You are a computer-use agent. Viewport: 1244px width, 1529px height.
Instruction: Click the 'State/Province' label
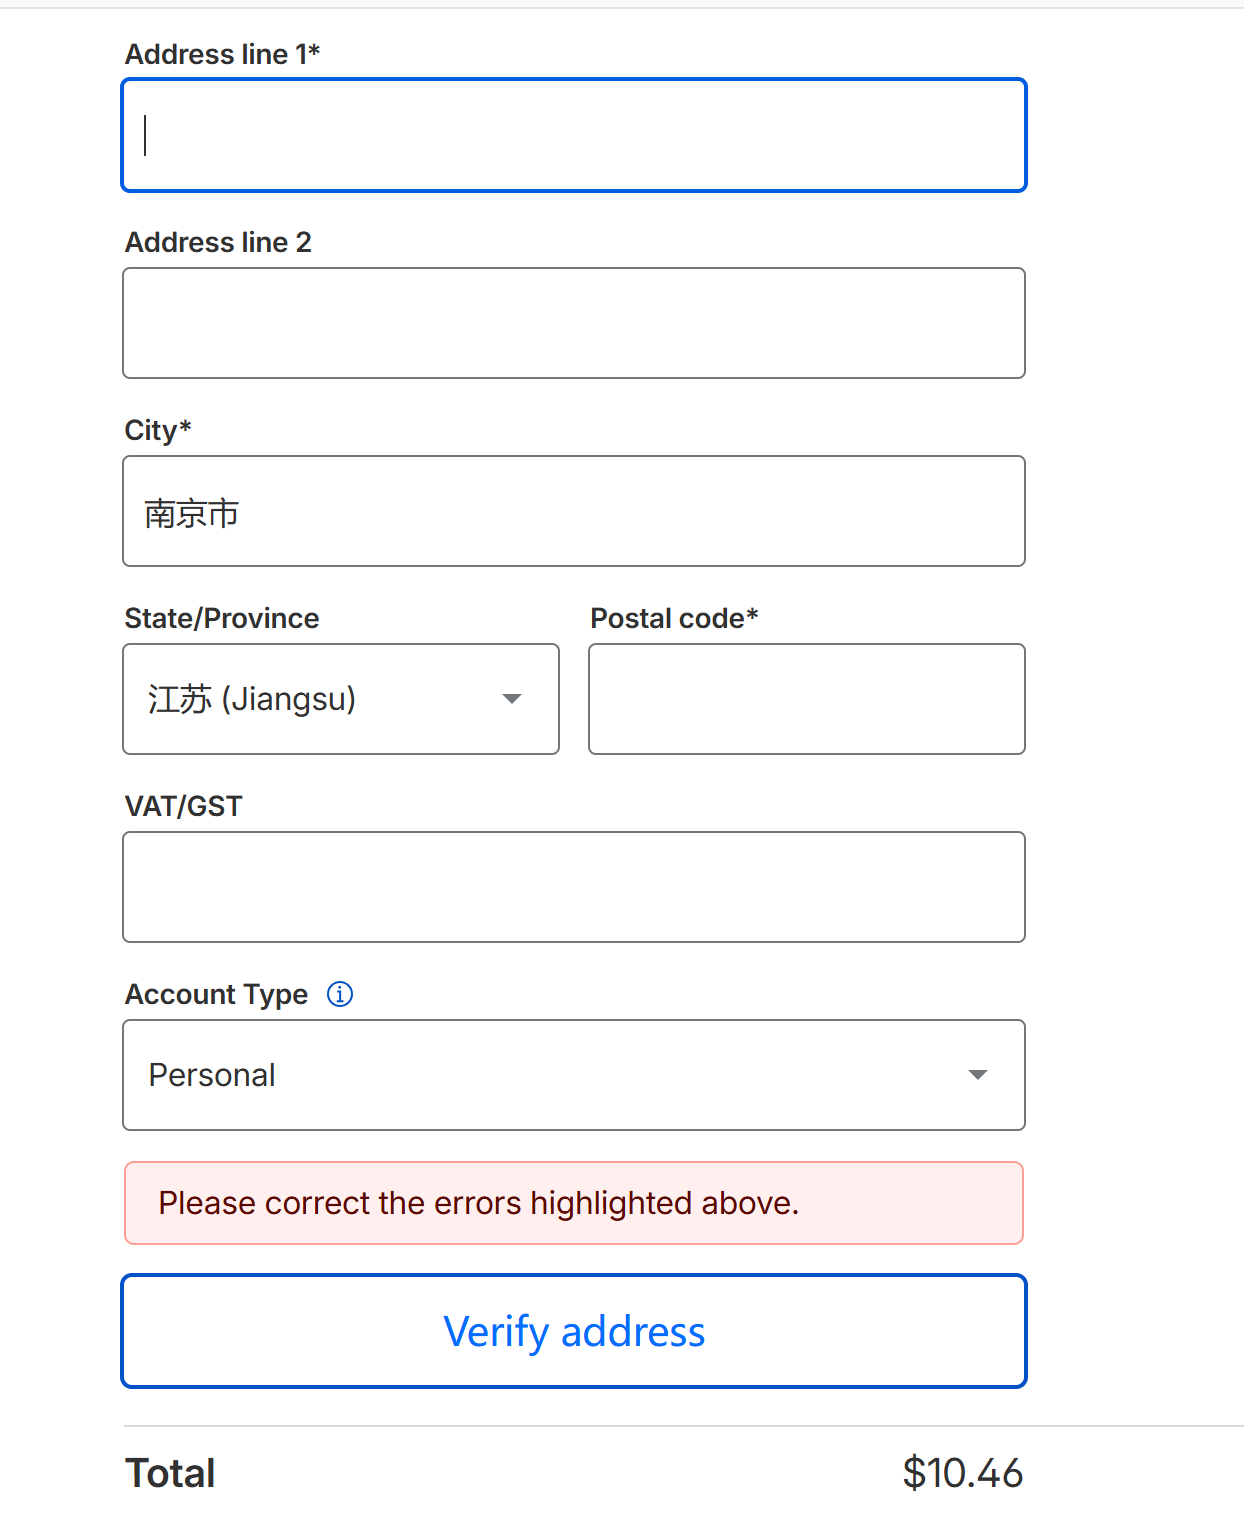coord(221,618)
